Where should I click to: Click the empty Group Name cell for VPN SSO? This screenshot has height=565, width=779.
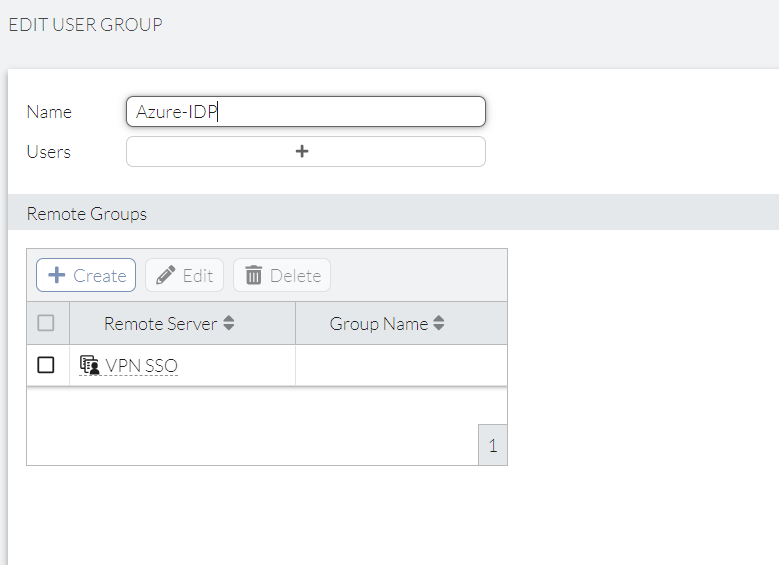(x=400, y=366)
